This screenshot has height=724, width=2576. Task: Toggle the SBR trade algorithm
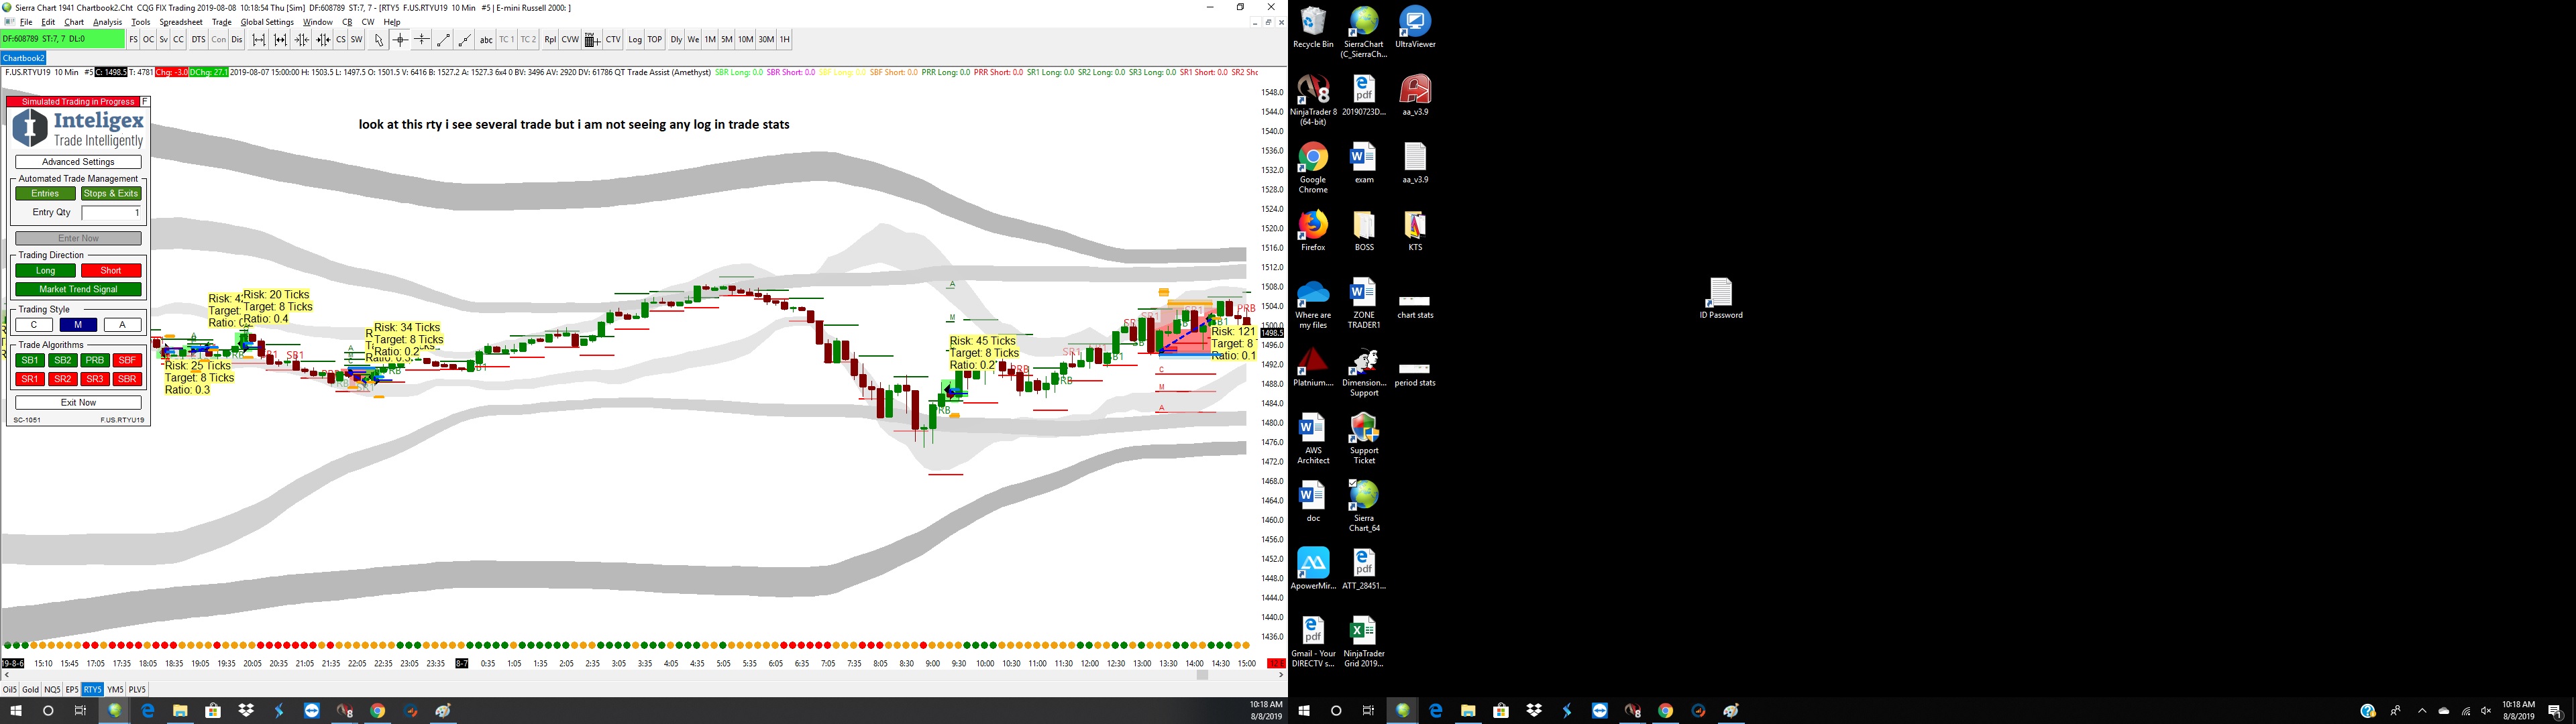click(127, 379)
